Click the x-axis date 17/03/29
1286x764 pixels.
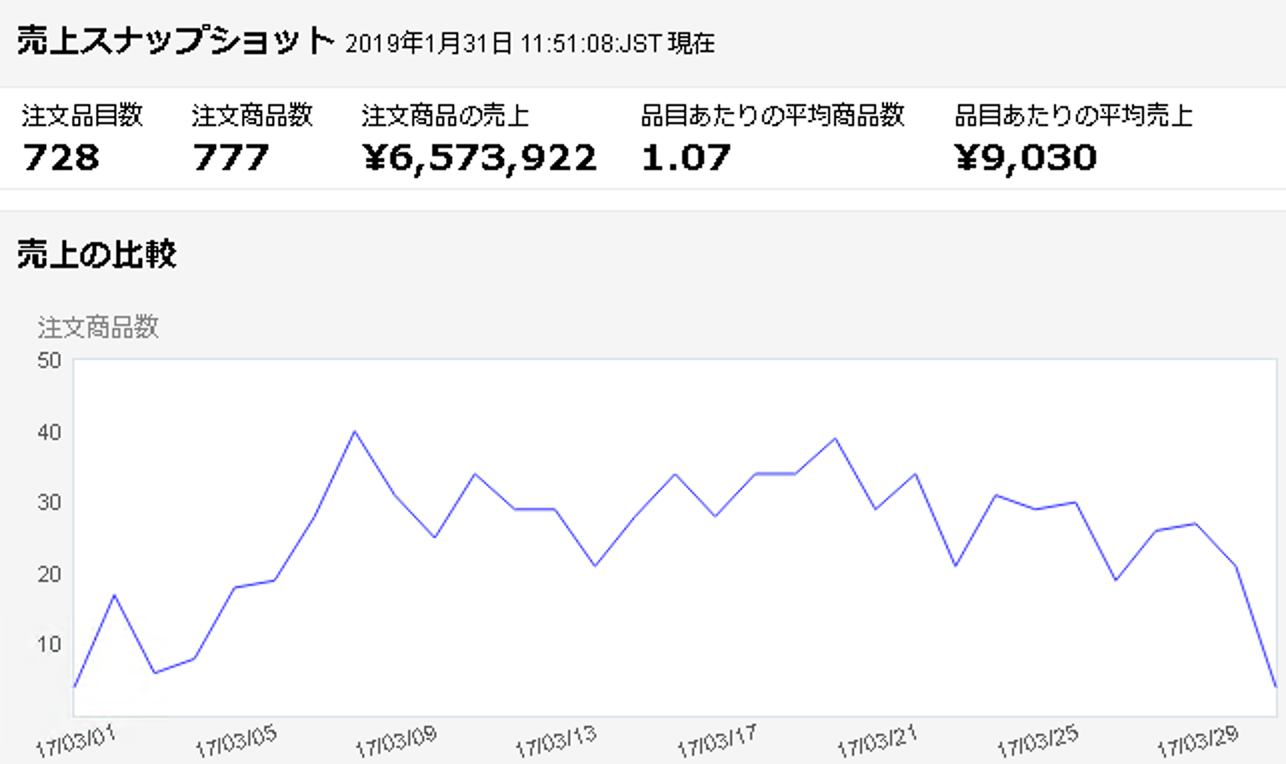coord(1197,742)
